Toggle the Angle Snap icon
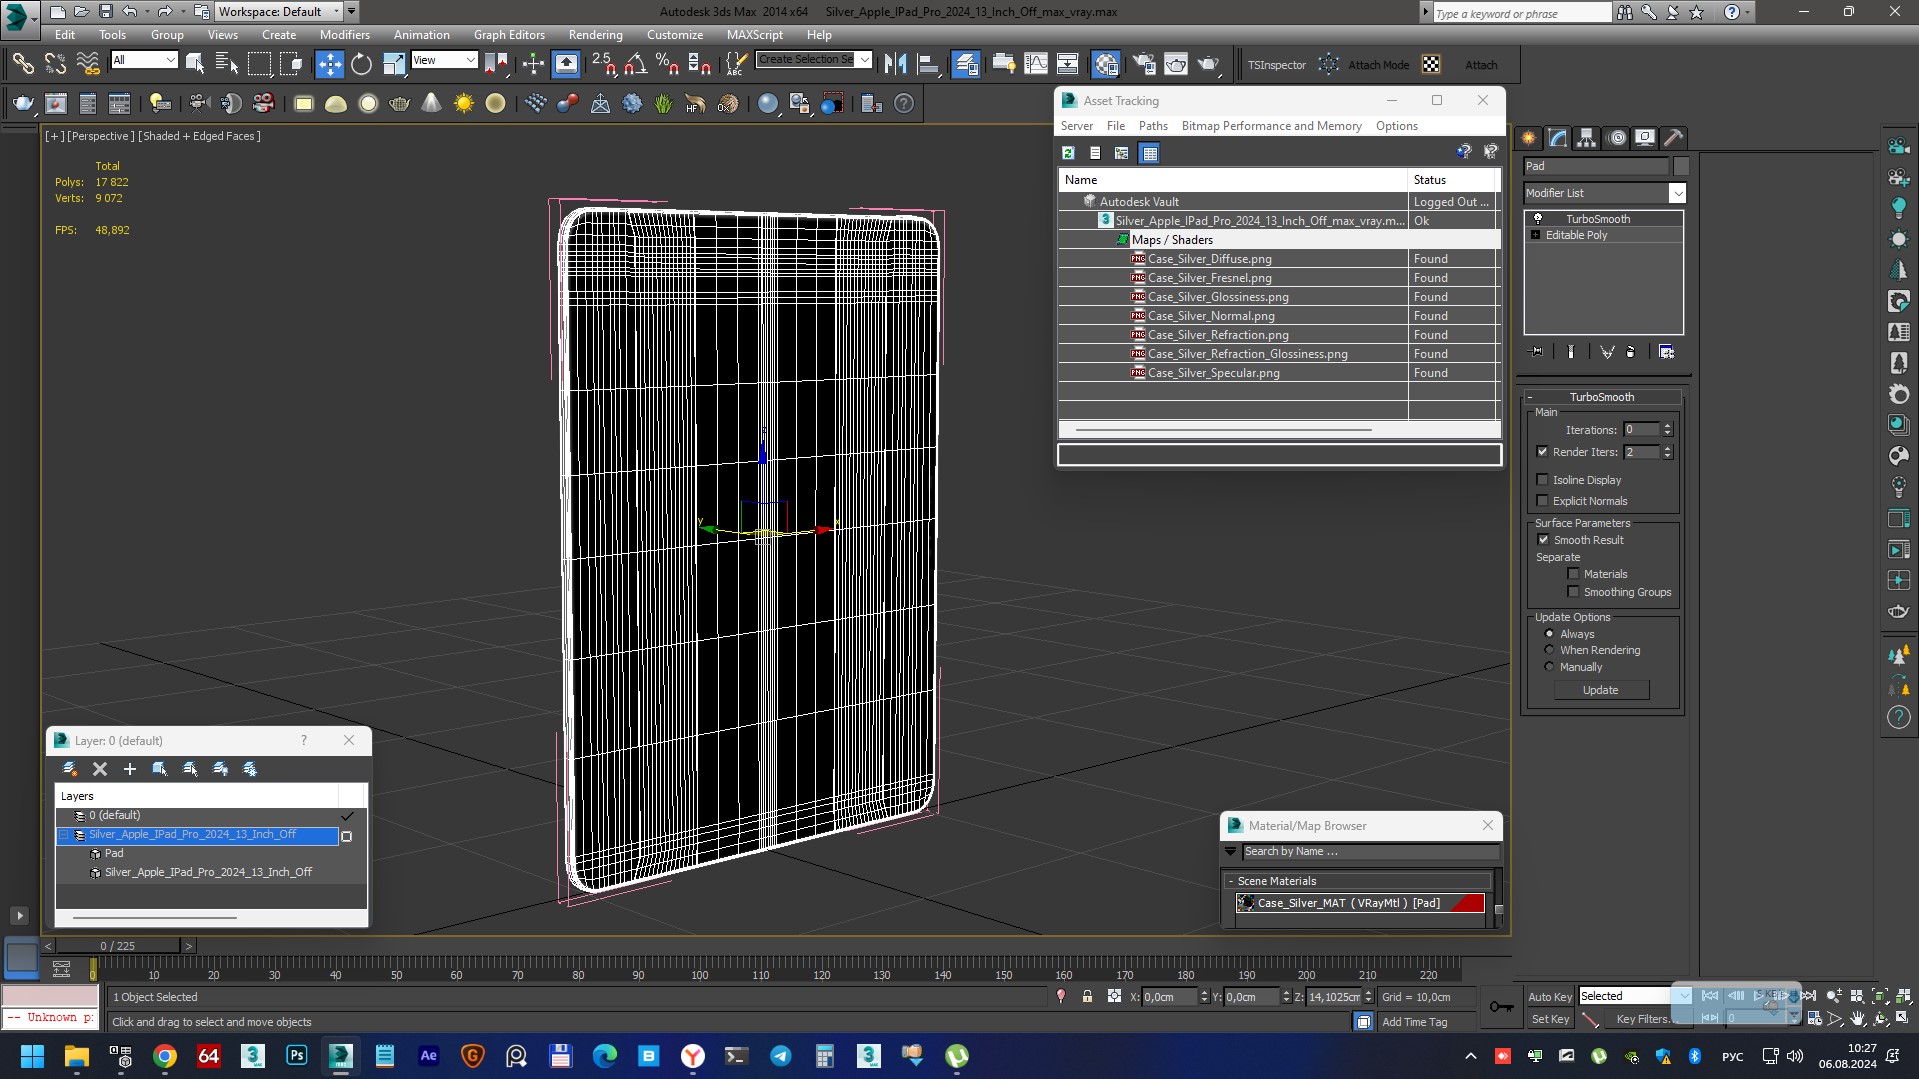1919x1079 pixels. coord(635,64)
